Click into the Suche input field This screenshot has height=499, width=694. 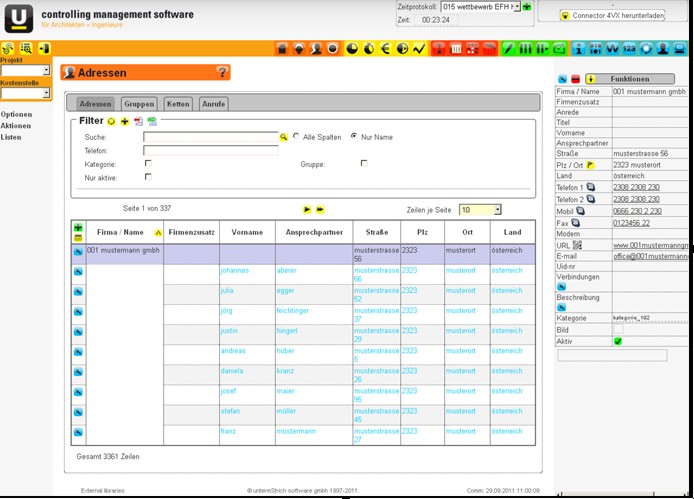[x=211, y=137]
